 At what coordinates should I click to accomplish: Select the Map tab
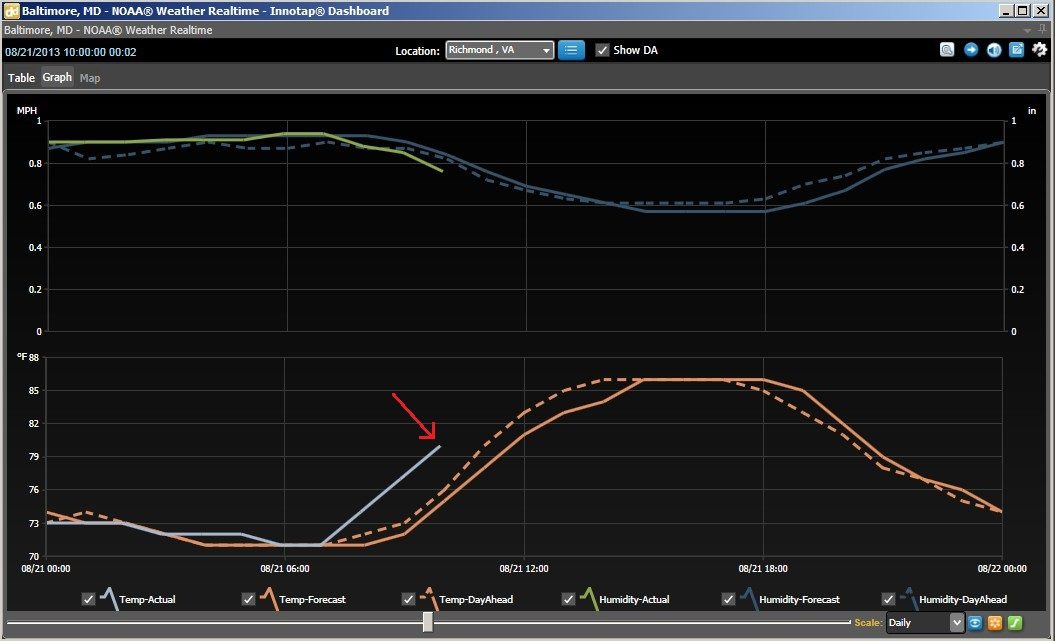tap(90, 78)
